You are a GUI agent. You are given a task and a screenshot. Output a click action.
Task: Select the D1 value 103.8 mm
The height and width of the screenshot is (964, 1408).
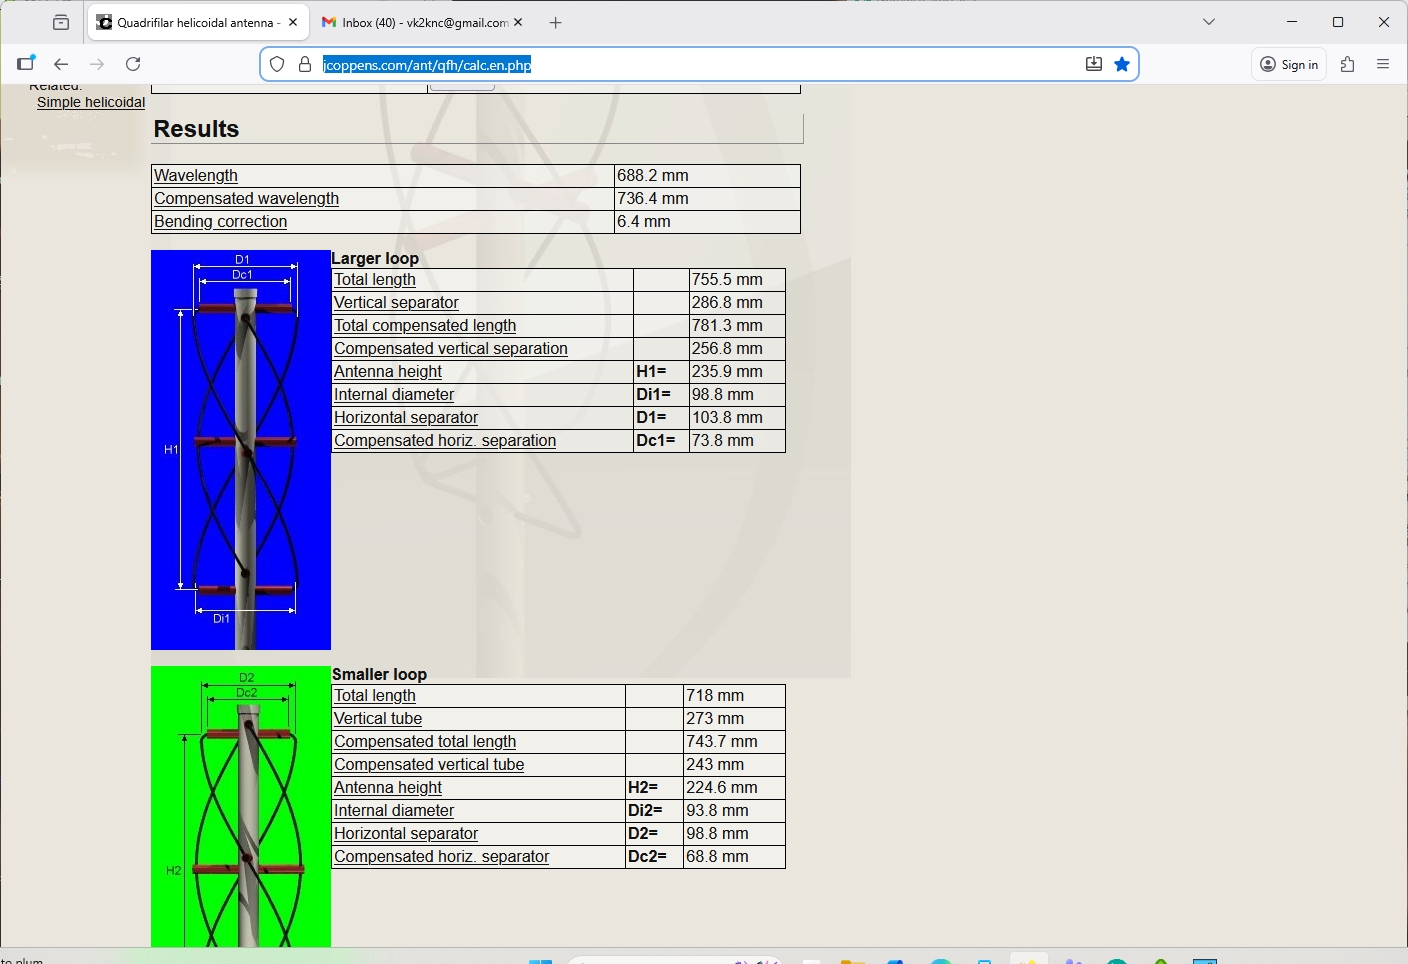point(727,417)
